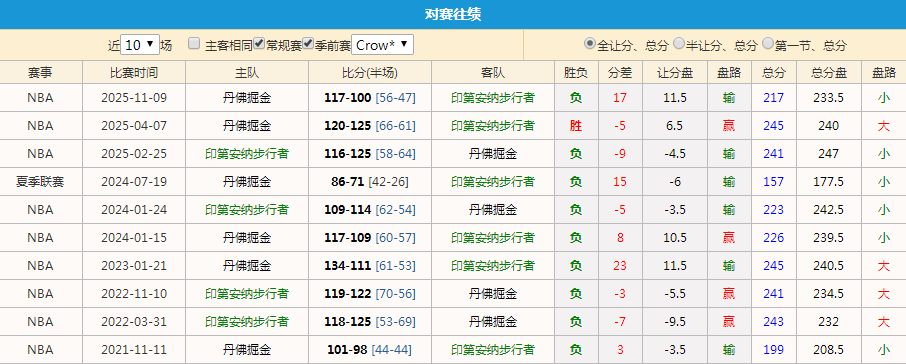Open the 109-114 score of 2024-01-24
Viewport: 906px width, 364px height.
click(348, 210)
